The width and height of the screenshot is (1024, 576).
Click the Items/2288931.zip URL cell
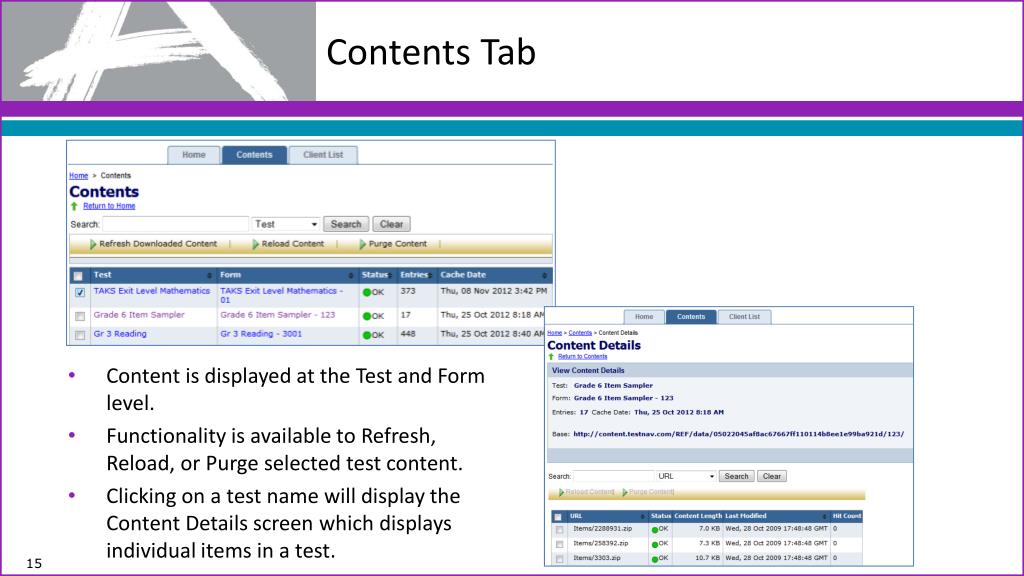[602, 529]
